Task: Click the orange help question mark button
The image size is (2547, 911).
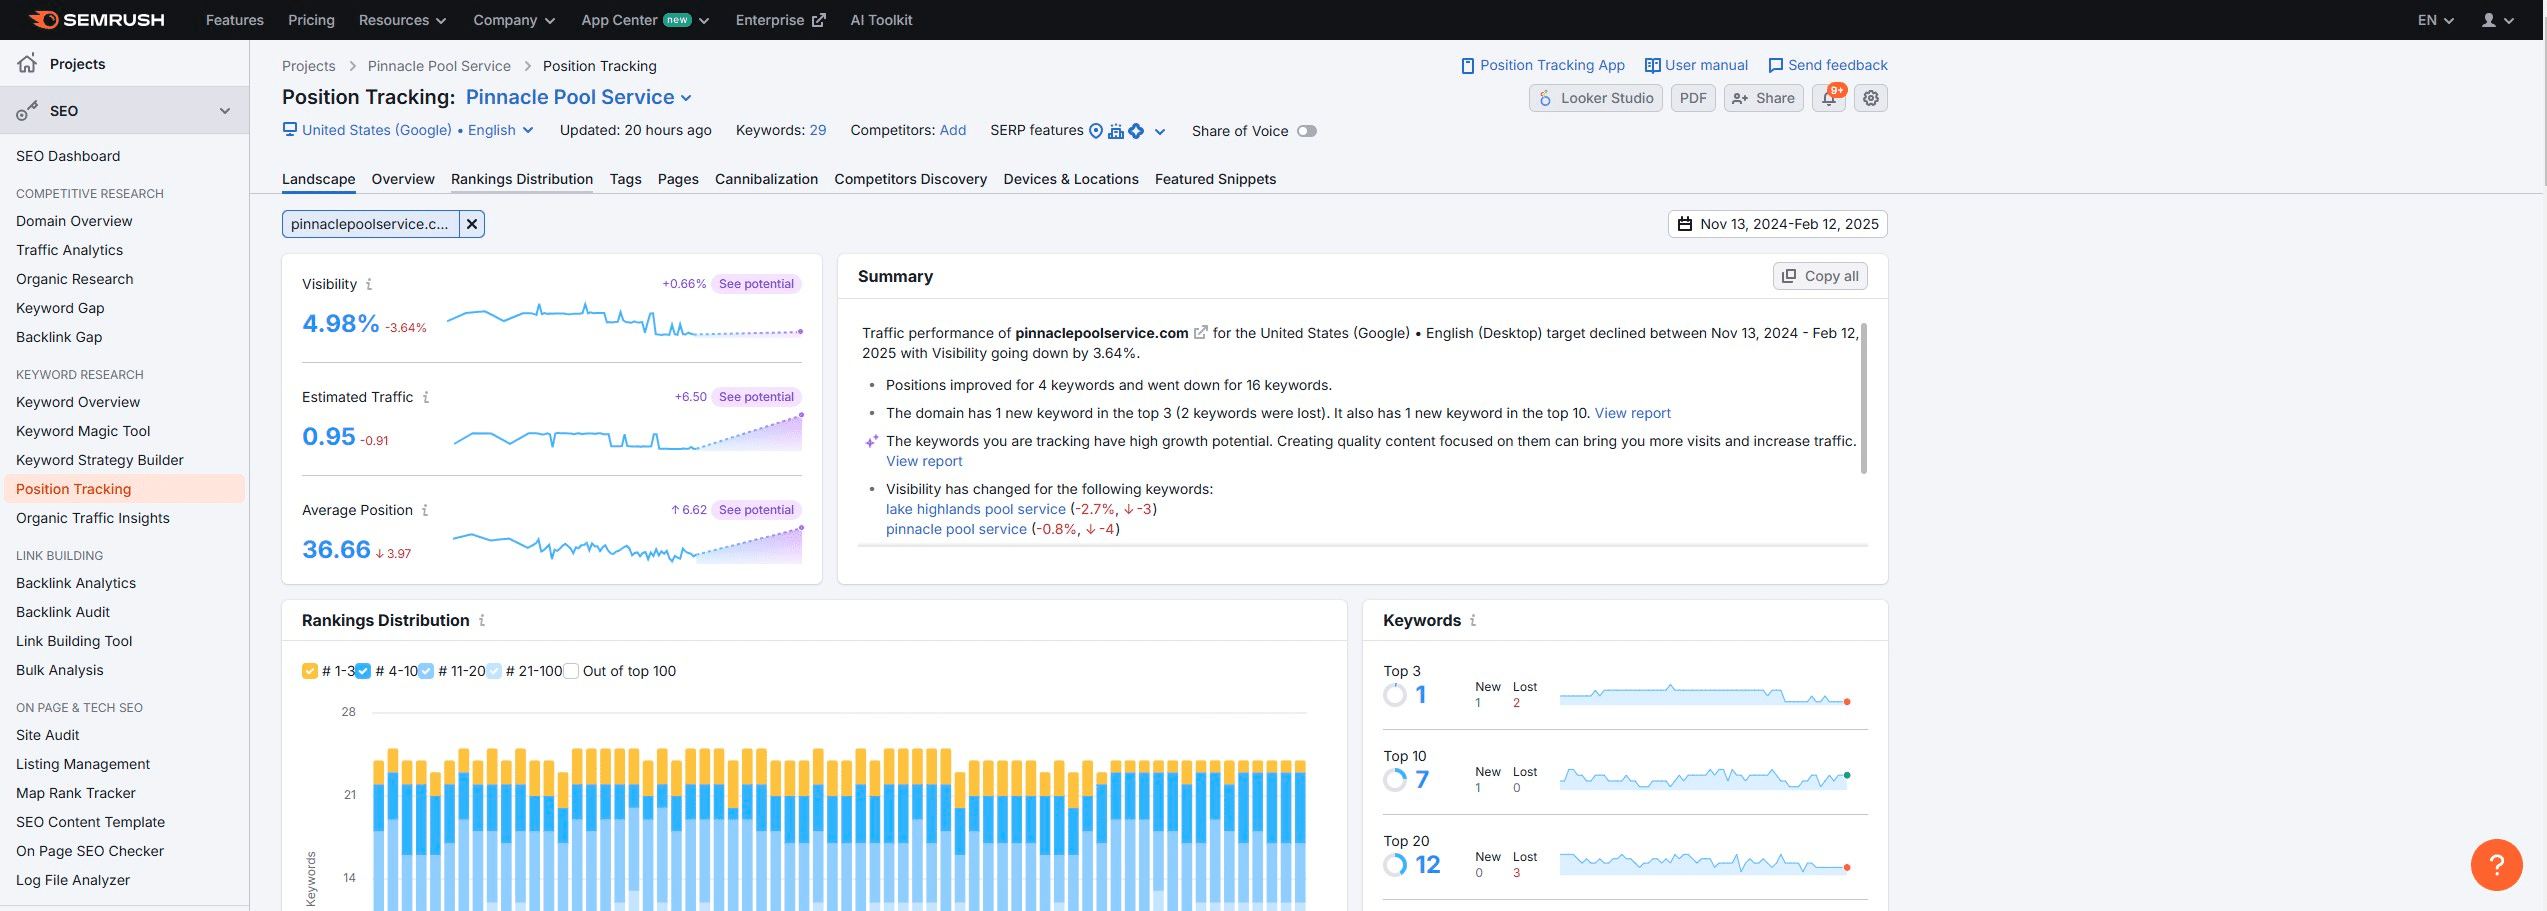Action: [x=2495, y=864]
